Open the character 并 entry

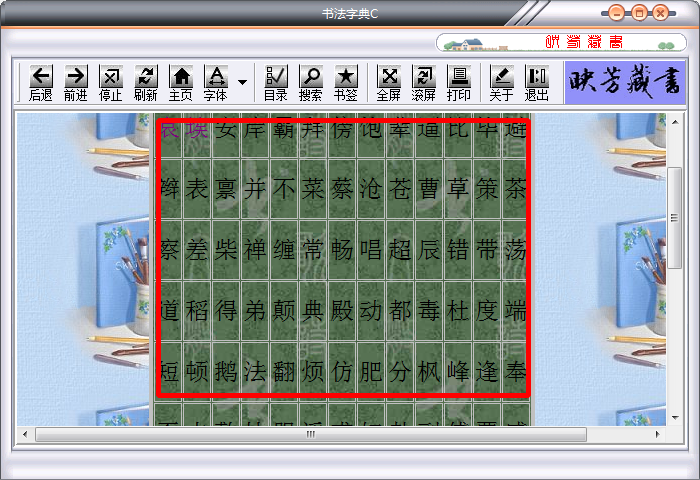(x=255, y=189)
